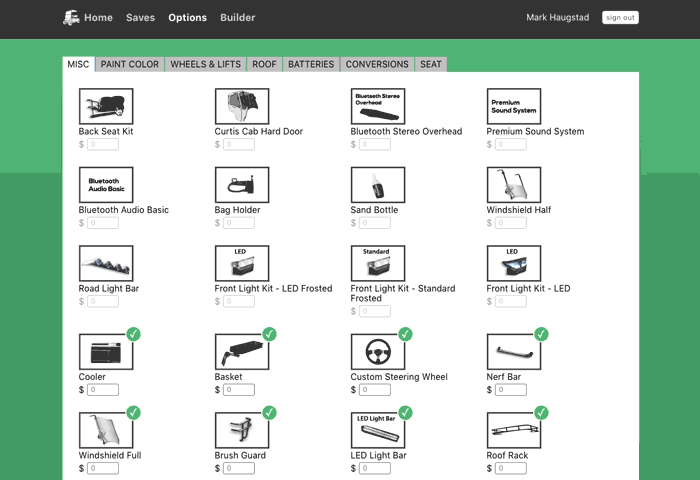
Task: Select the Sand Bottle image
Action: click(x=378, y=185)
